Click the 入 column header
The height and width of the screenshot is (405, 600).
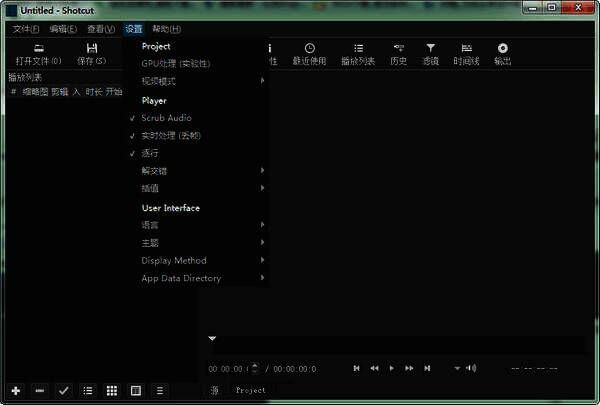77,92
